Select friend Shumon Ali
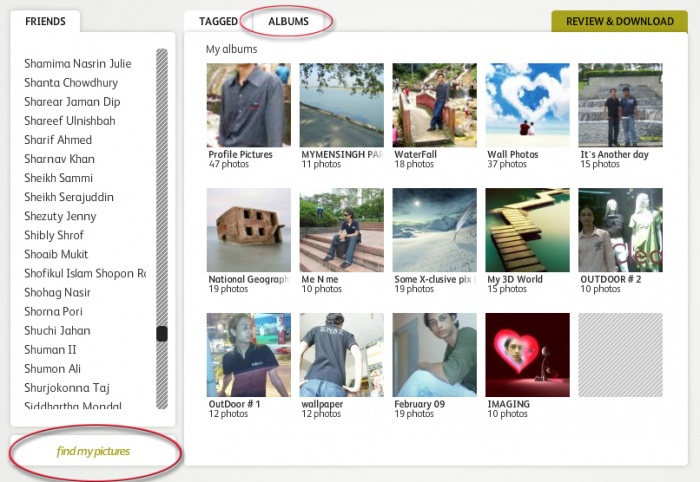Image resolution: width=700 pixels, height=482 pixels. tap(52, 369)
